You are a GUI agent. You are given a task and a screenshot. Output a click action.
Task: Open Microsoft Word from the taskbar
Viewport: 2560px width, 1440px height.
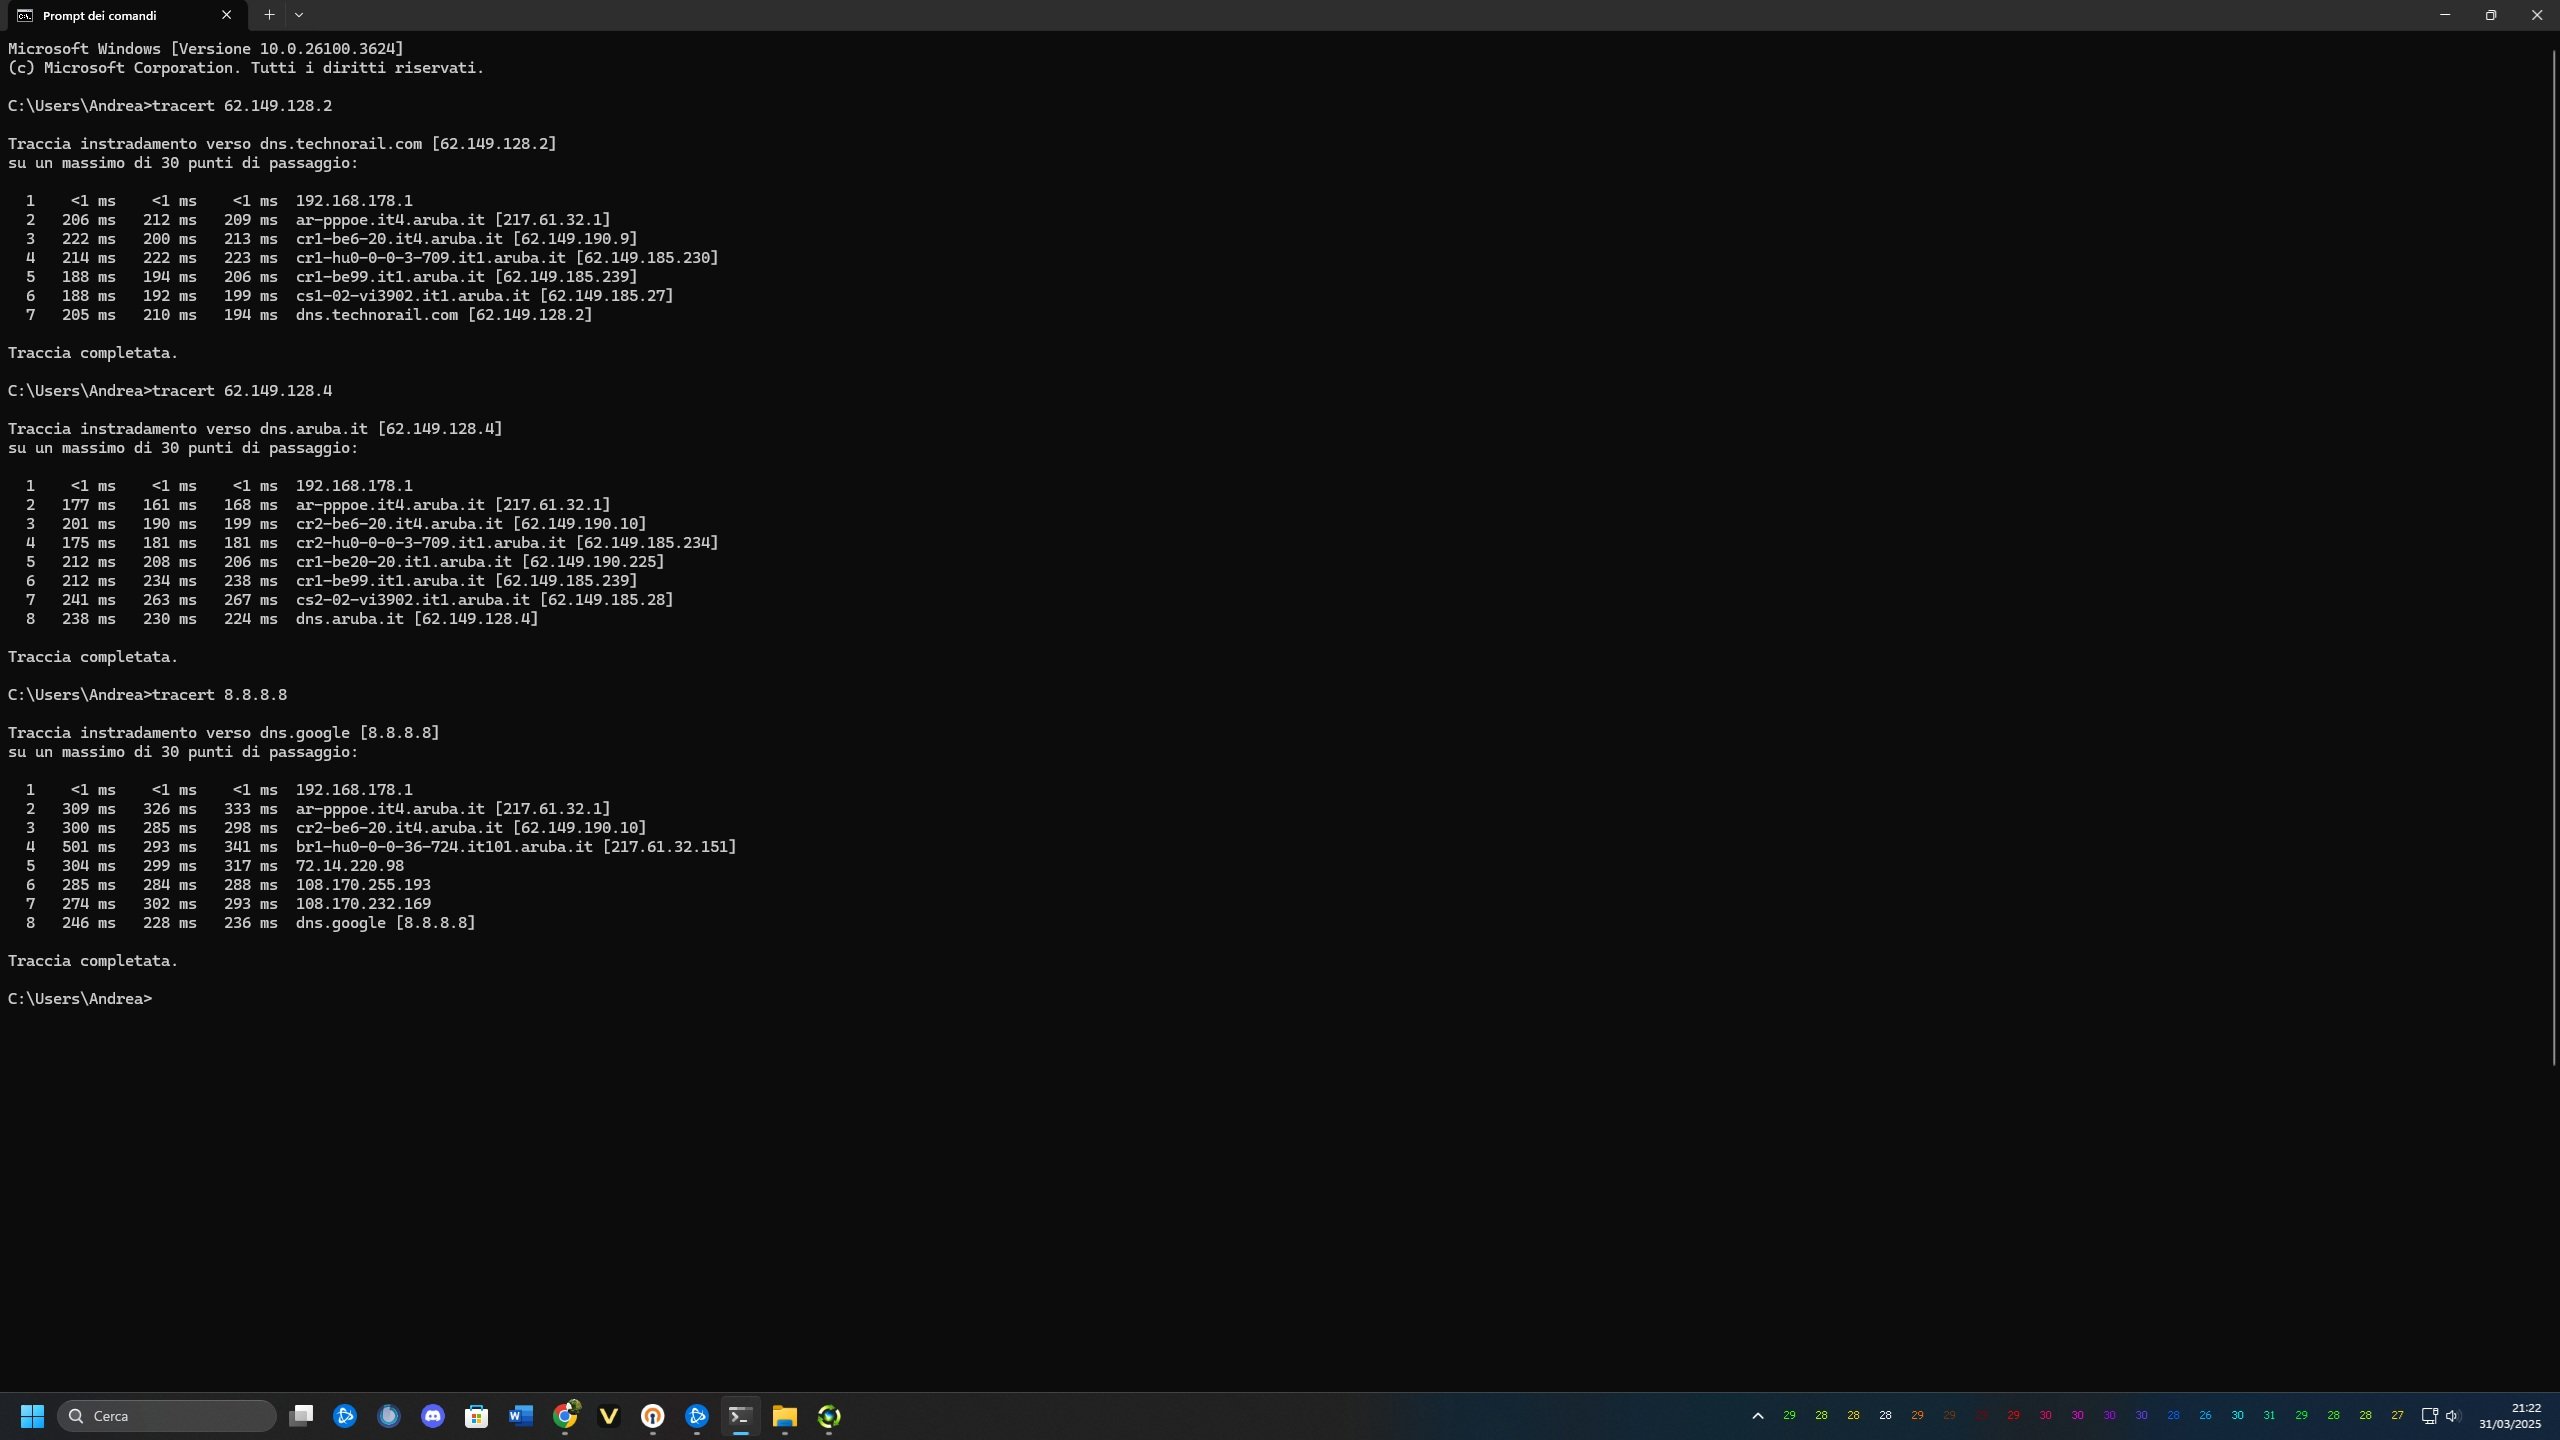pyautogui.click(x=521, y=1416)
